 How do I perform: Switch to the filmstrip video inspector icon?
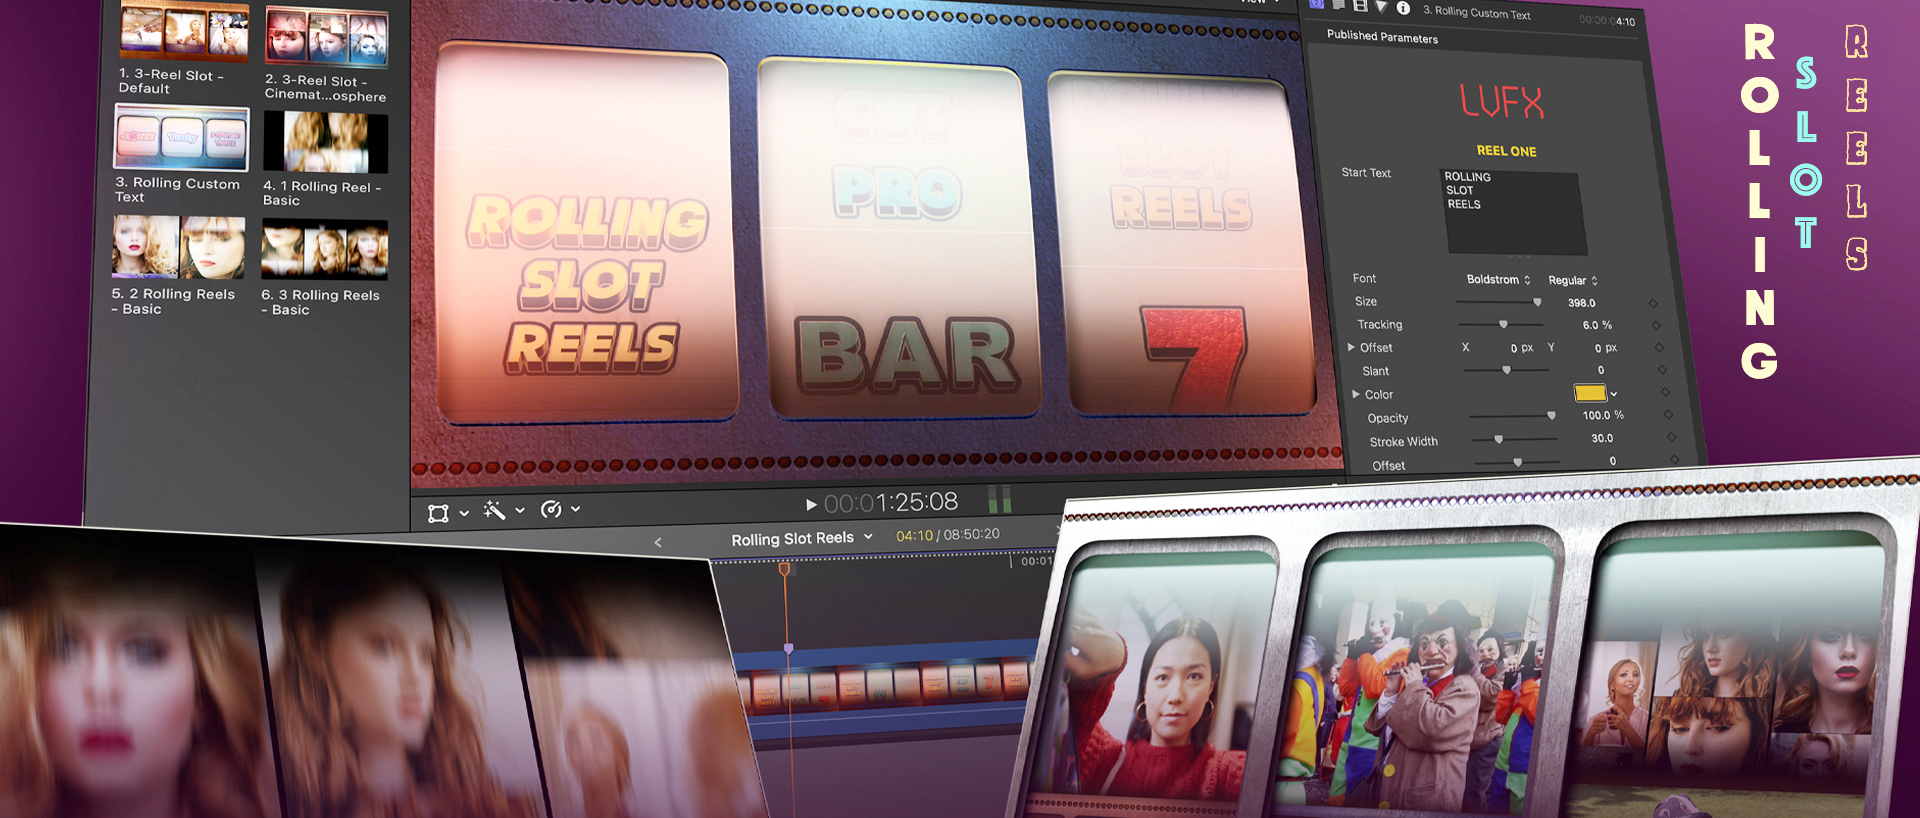point(1360,6)
